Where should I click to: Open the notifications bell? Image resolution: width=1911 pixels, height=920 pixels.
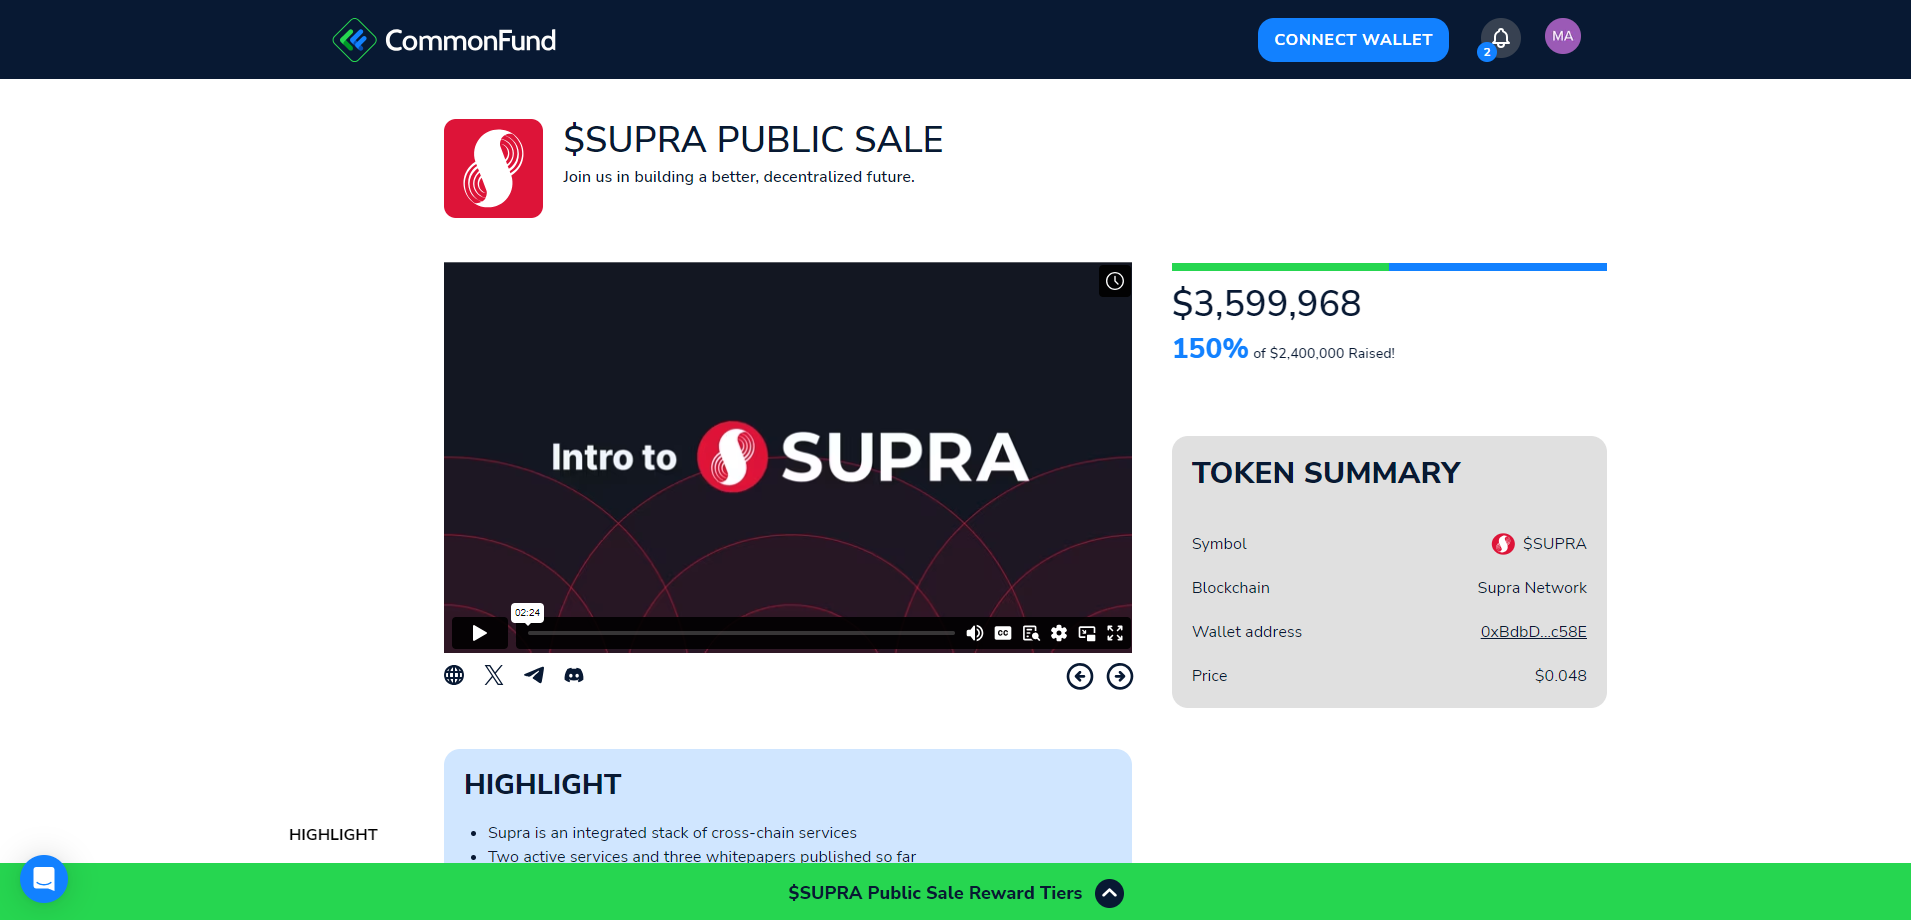[1500, 38]
